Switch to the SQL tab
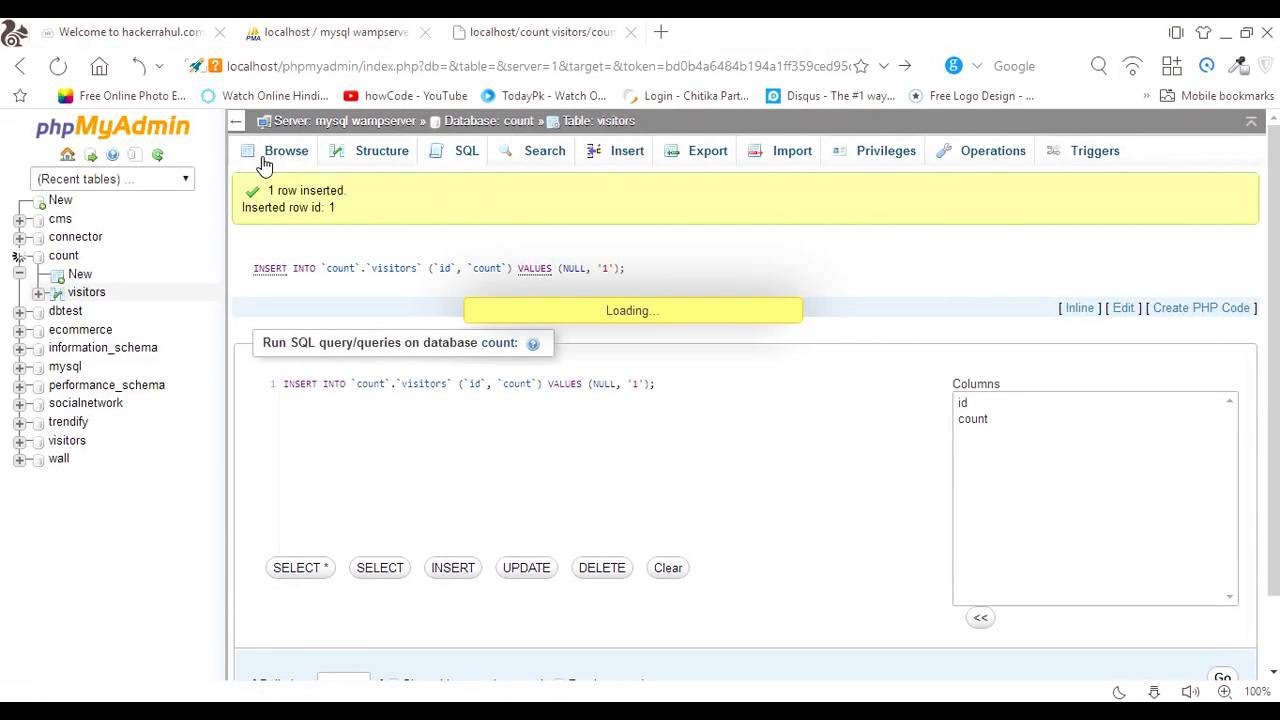The image size is (1280, 720). (455, 151)
